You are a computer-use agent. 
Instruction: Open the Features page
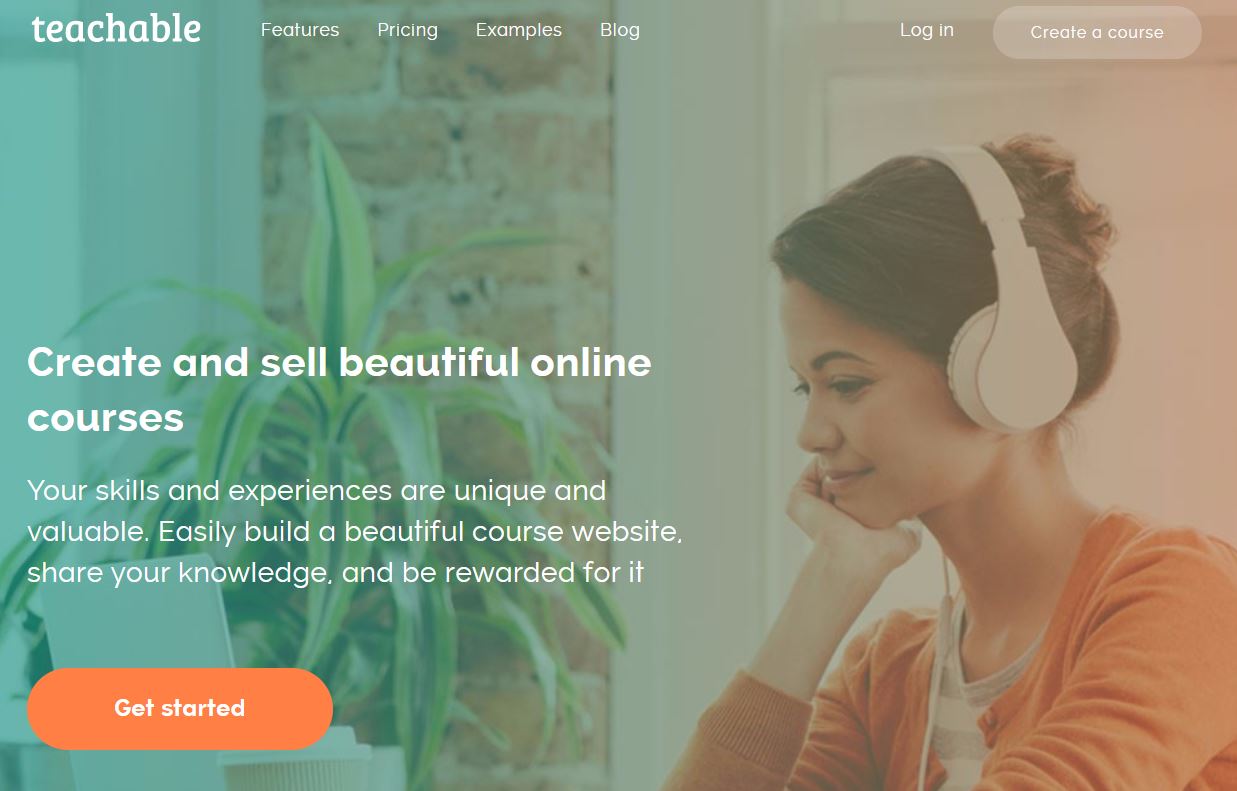(x=300, y=30)
